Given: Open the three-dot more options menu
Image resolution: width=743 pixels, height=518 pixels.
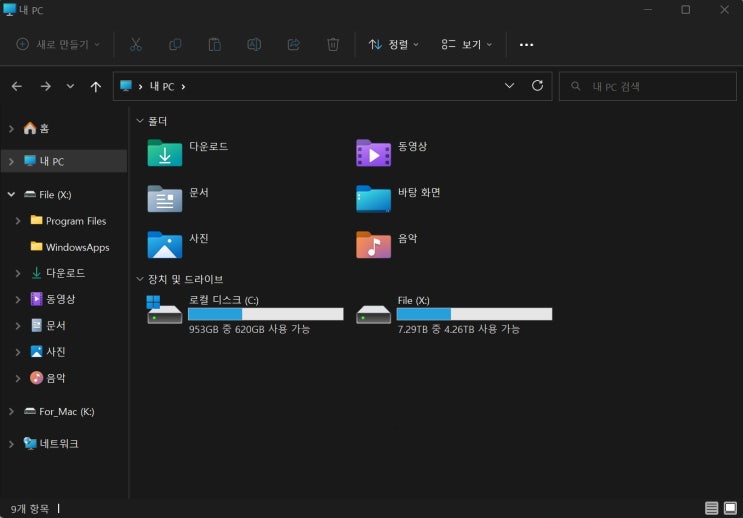Looking at the screenshot, I should [x=526, y=45].
